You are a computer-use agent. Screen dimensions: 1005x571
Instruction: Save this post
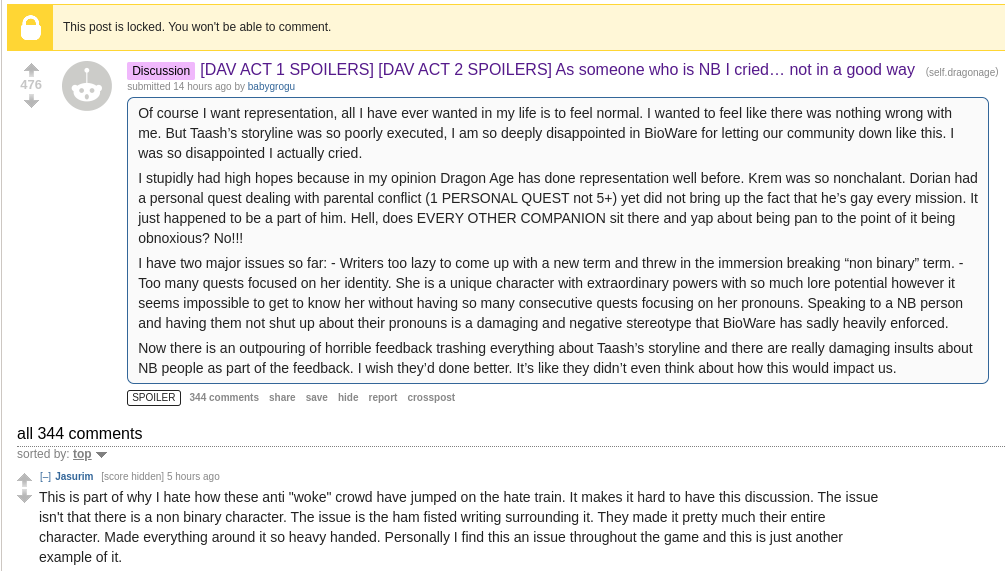click(x=317, y=397)
